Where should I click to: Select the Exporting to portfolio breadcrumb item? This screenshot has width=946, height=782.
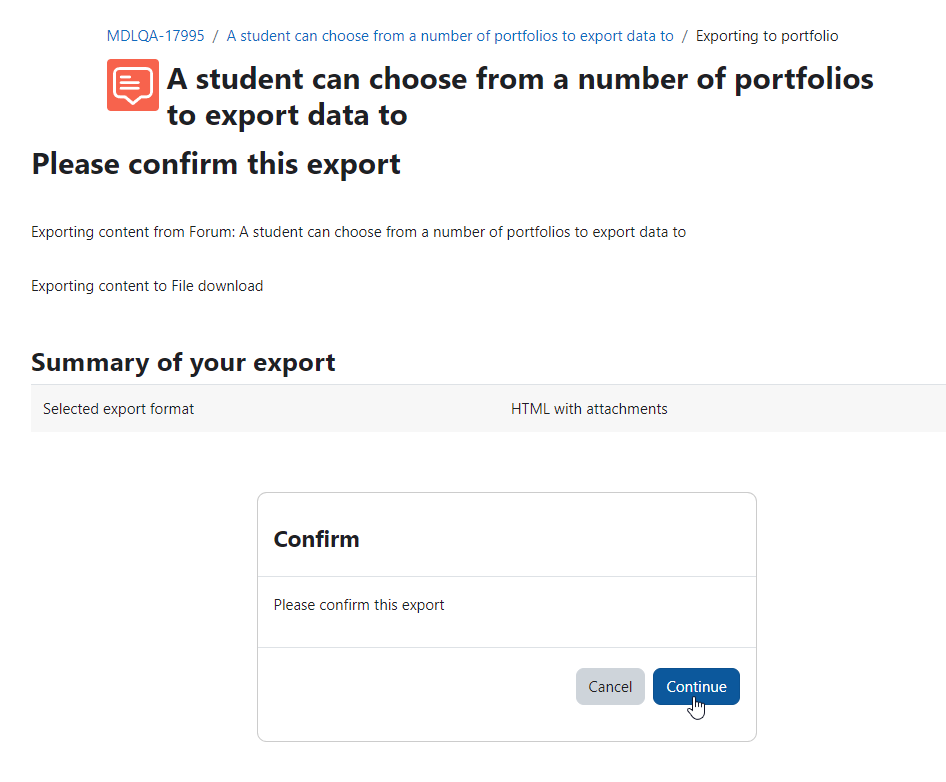pos(767,36)
